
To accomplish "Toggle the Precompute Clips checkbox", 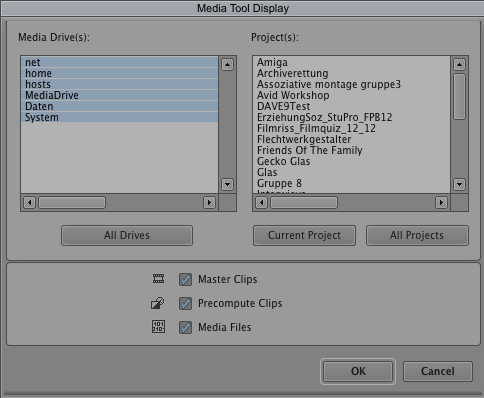I will click(x=185, y=303).
